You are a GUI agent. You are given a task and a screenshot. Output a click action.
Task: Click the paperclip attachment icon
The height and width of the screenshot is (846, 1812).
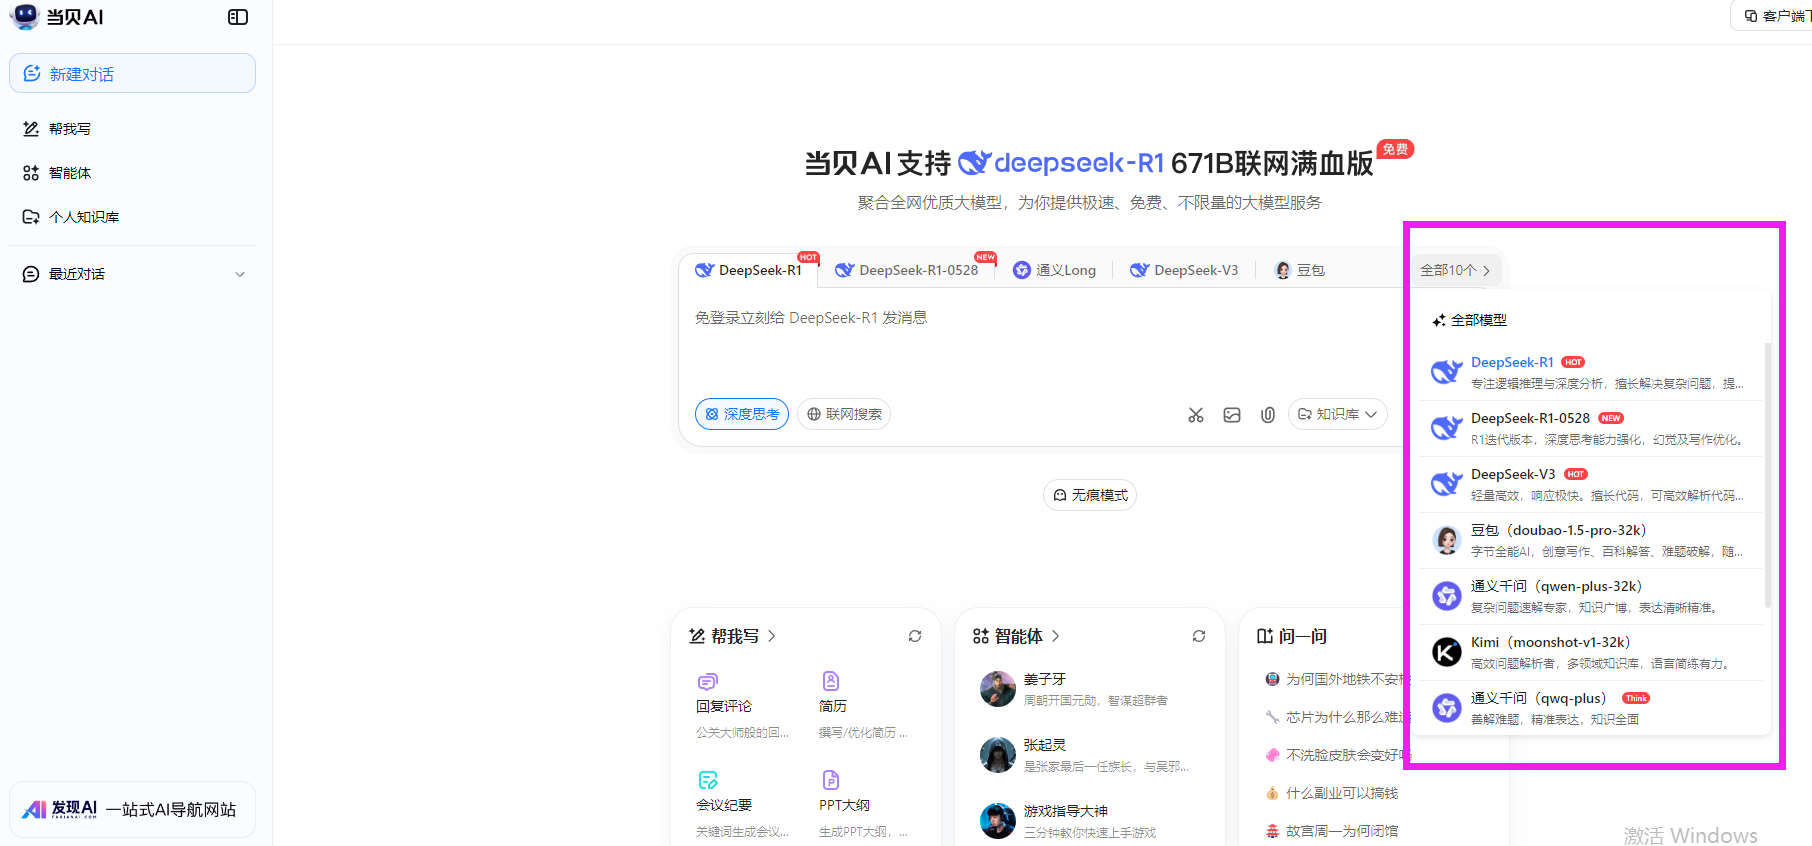1268,415
